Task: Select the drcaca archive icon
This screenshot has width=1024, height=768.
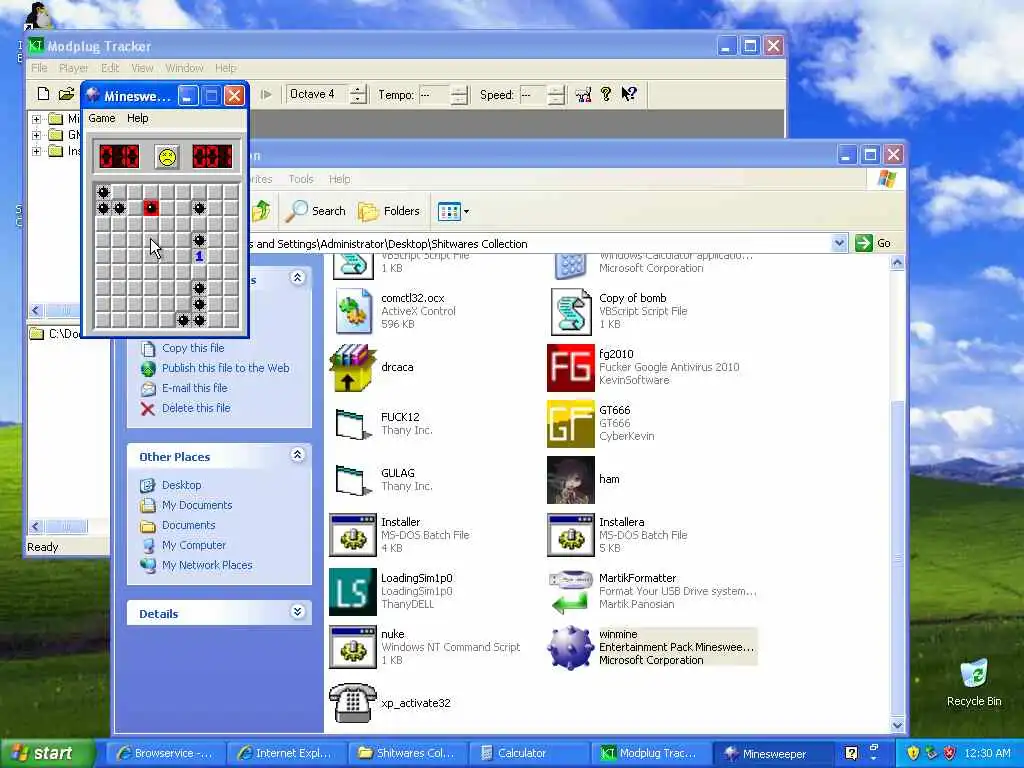Action: tap(353, 368)
